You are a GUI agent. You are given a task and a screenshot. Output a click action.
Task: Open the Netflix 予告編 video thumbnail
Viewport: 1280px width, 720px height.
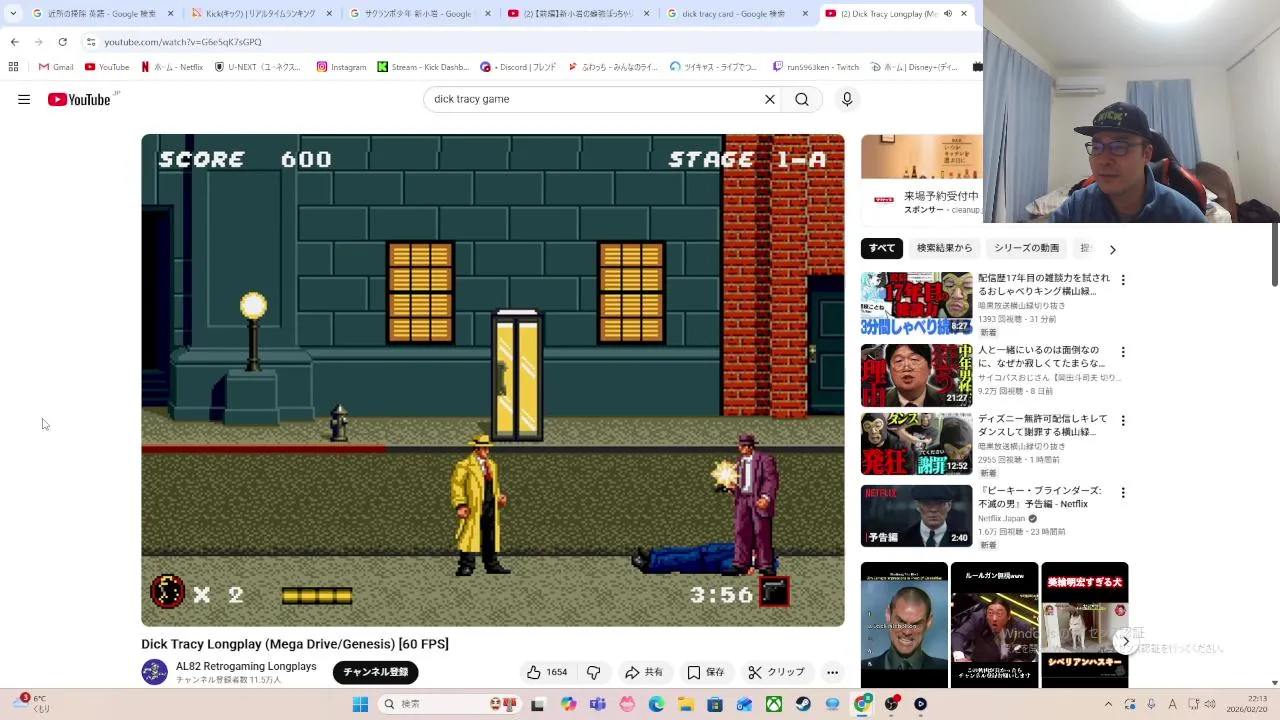pyautogui.click(x=916, y=516)
